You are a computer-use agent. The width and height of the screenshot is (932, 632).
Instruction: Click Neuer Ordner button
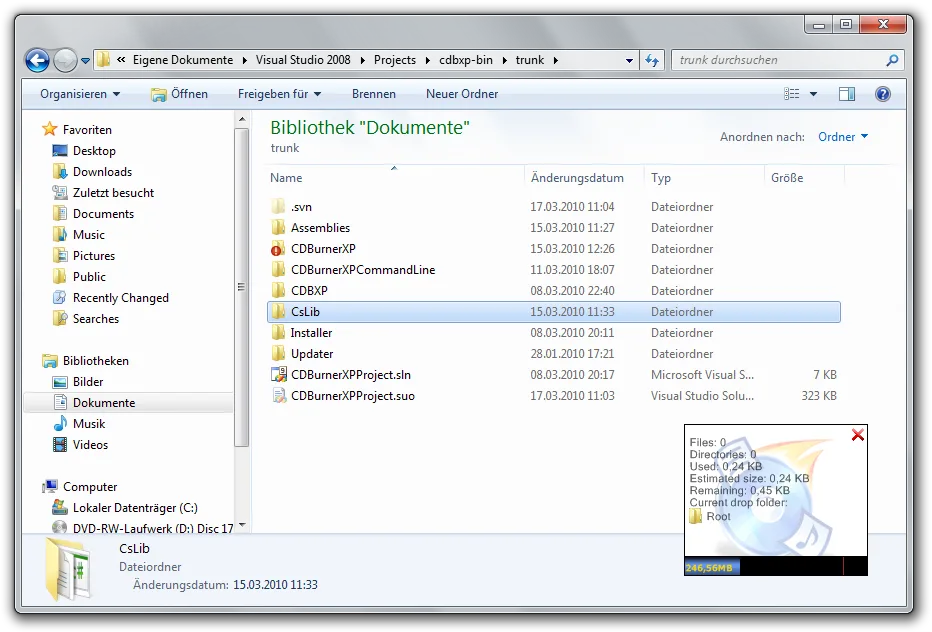(462, 94)
